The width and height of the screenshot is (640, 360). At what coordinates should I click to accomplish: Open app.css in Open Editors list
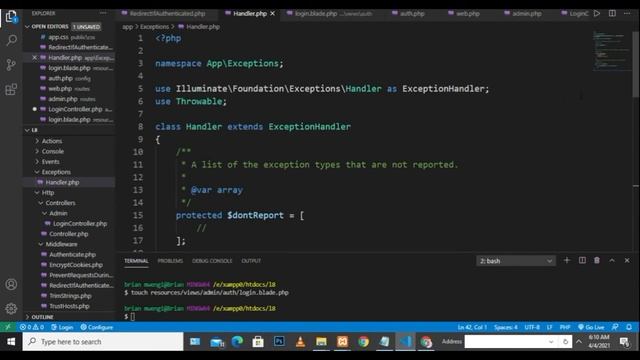click(x=69, y=37)
